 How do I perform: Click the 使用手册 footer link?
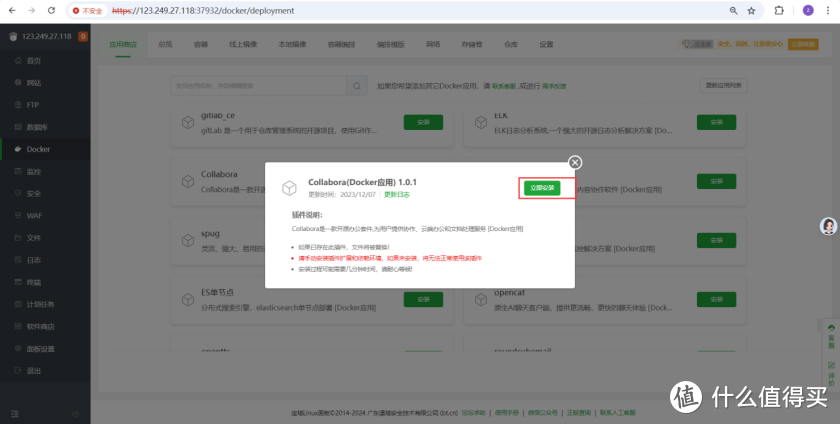pos(507,413)
